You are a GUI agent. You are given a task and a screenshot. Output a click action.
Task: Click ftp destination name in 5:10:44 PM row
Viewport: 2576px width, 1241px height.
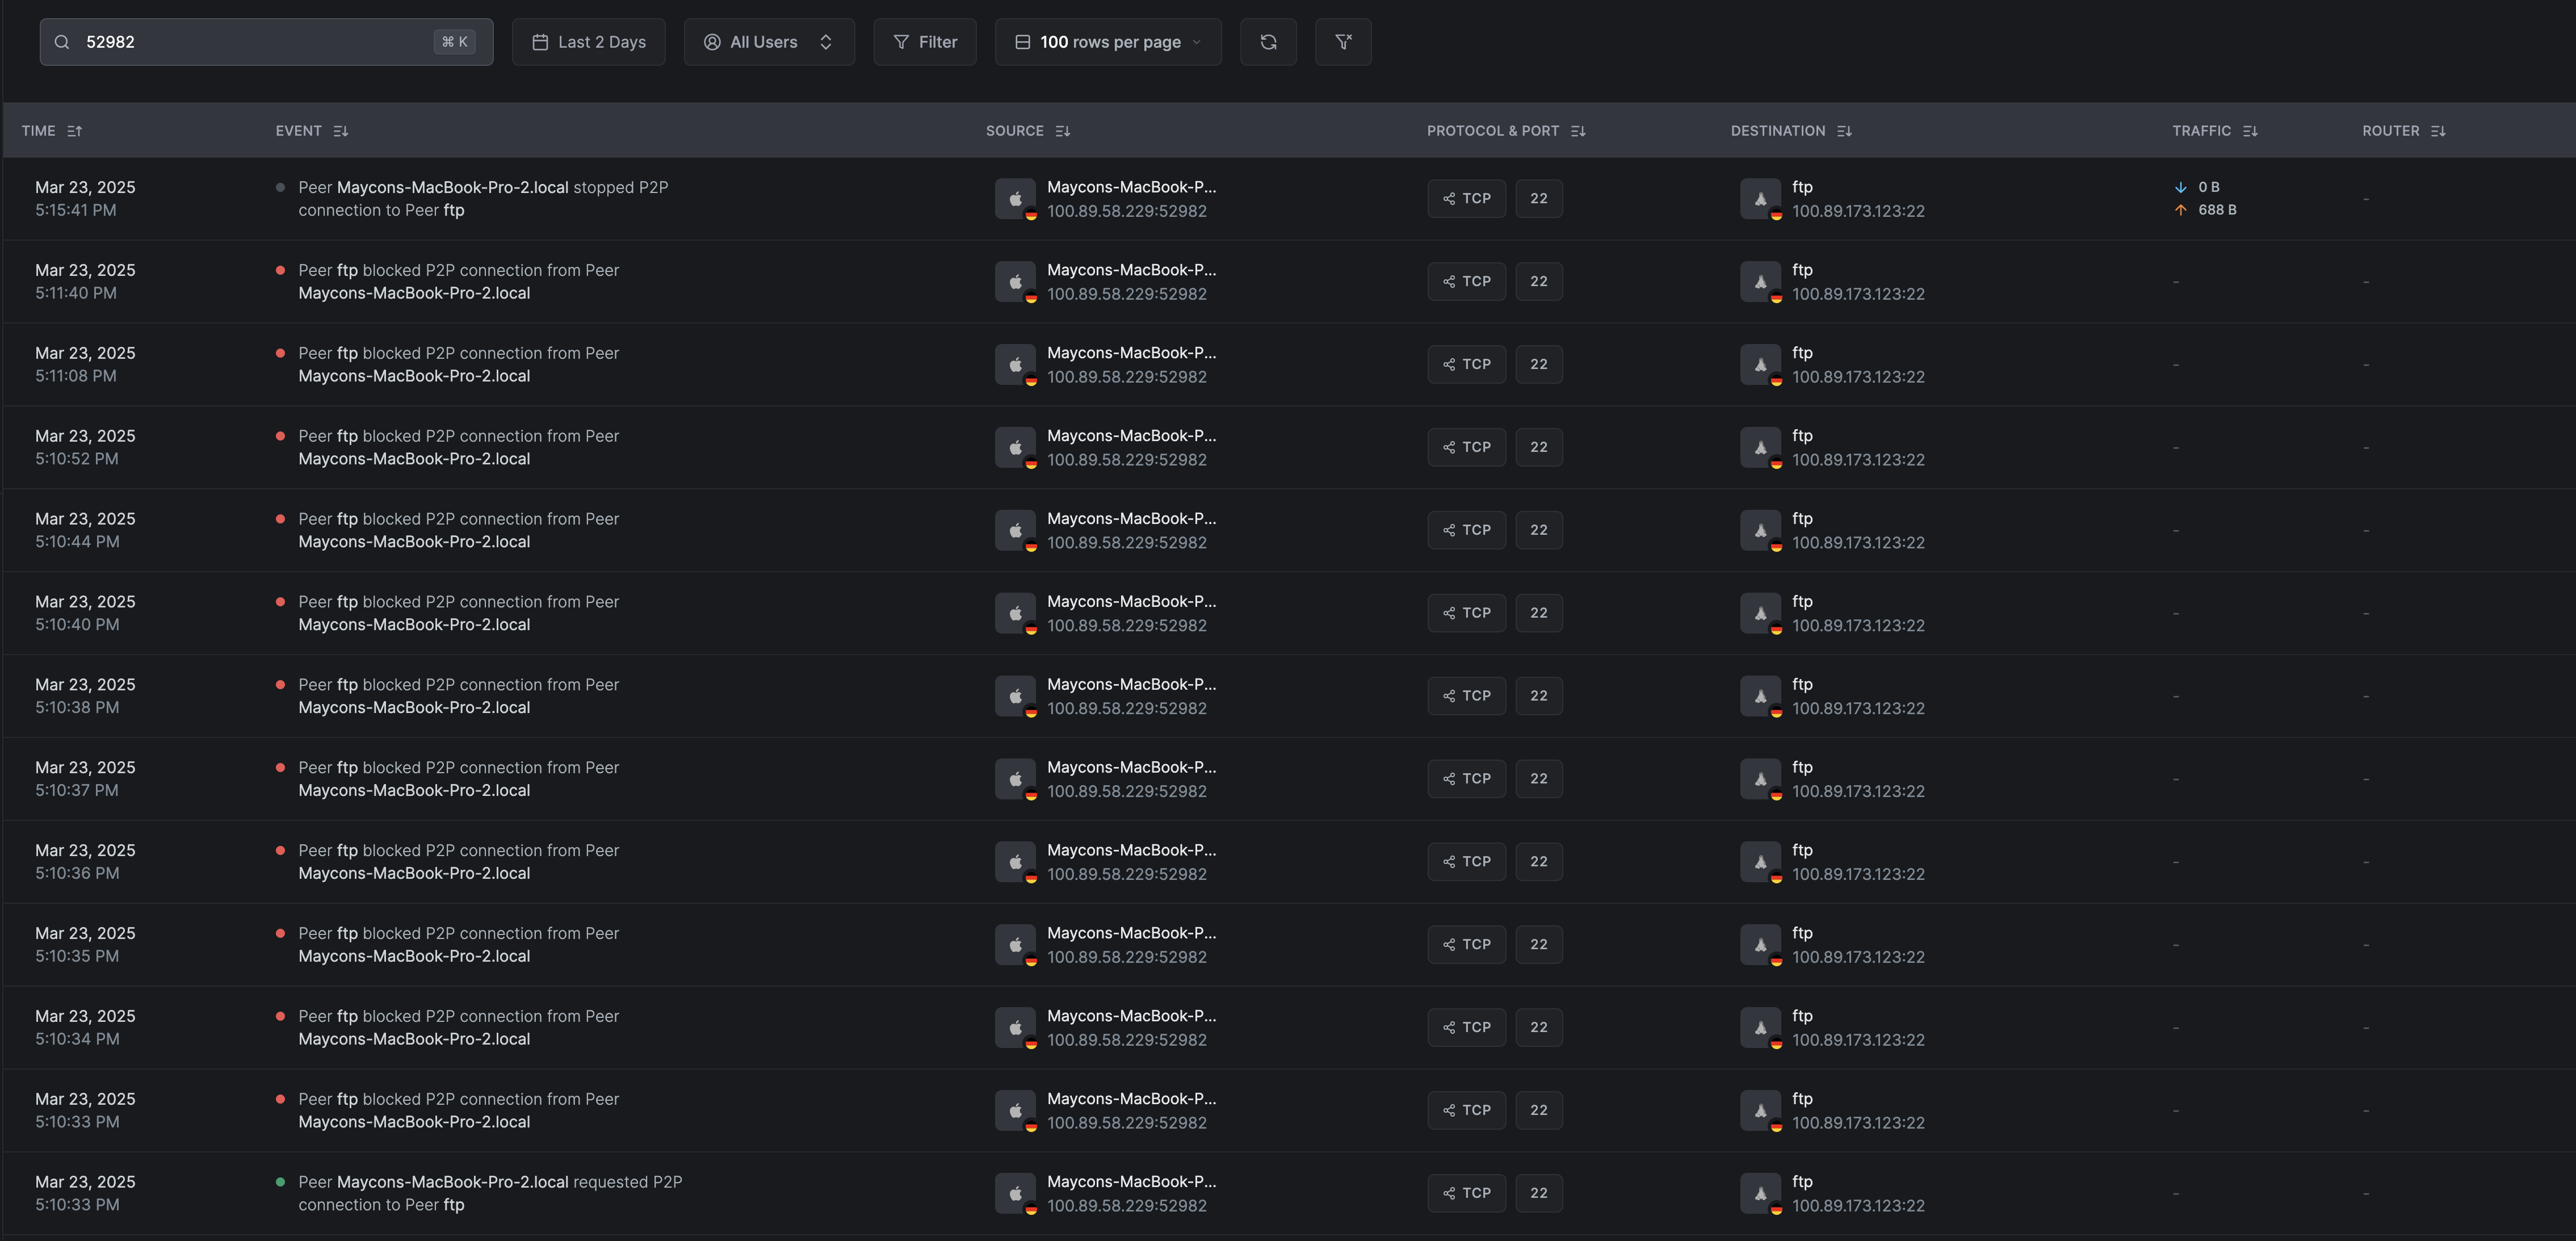(x=1802, y=518)
